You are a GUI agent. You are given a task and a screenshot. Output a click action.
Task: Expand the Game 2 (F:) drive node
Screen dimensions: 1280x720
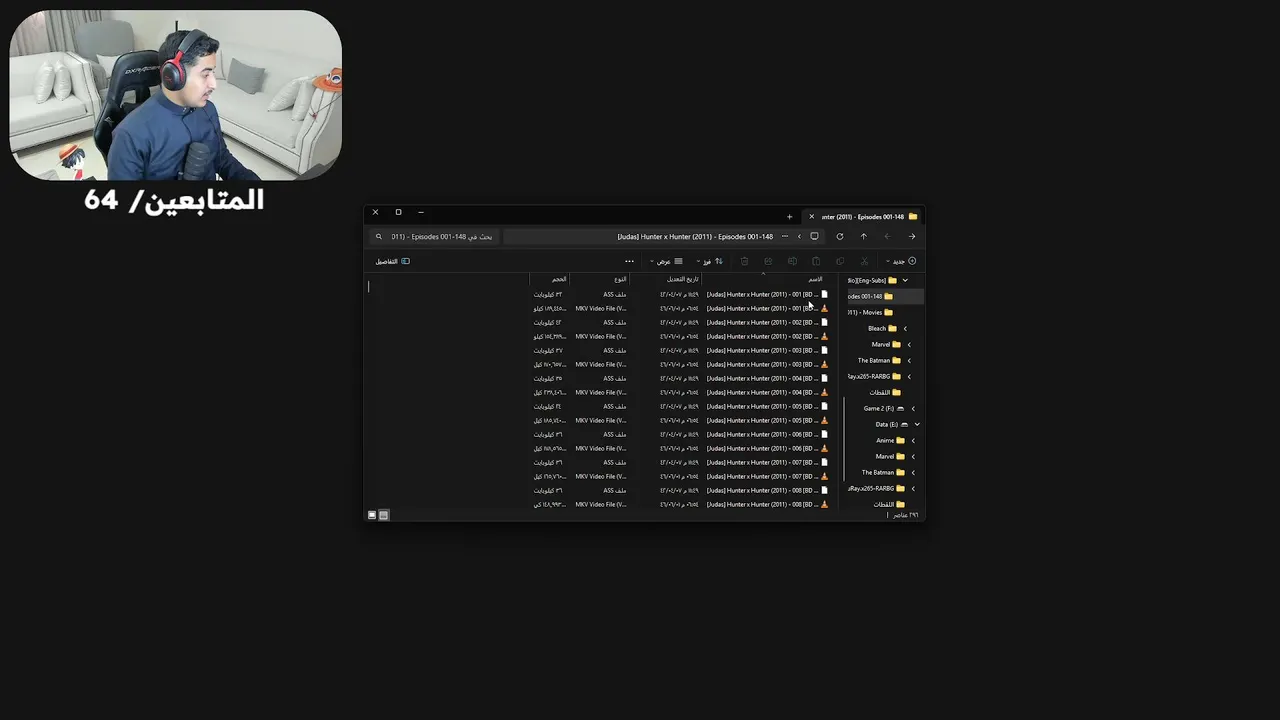coord(913,409)
